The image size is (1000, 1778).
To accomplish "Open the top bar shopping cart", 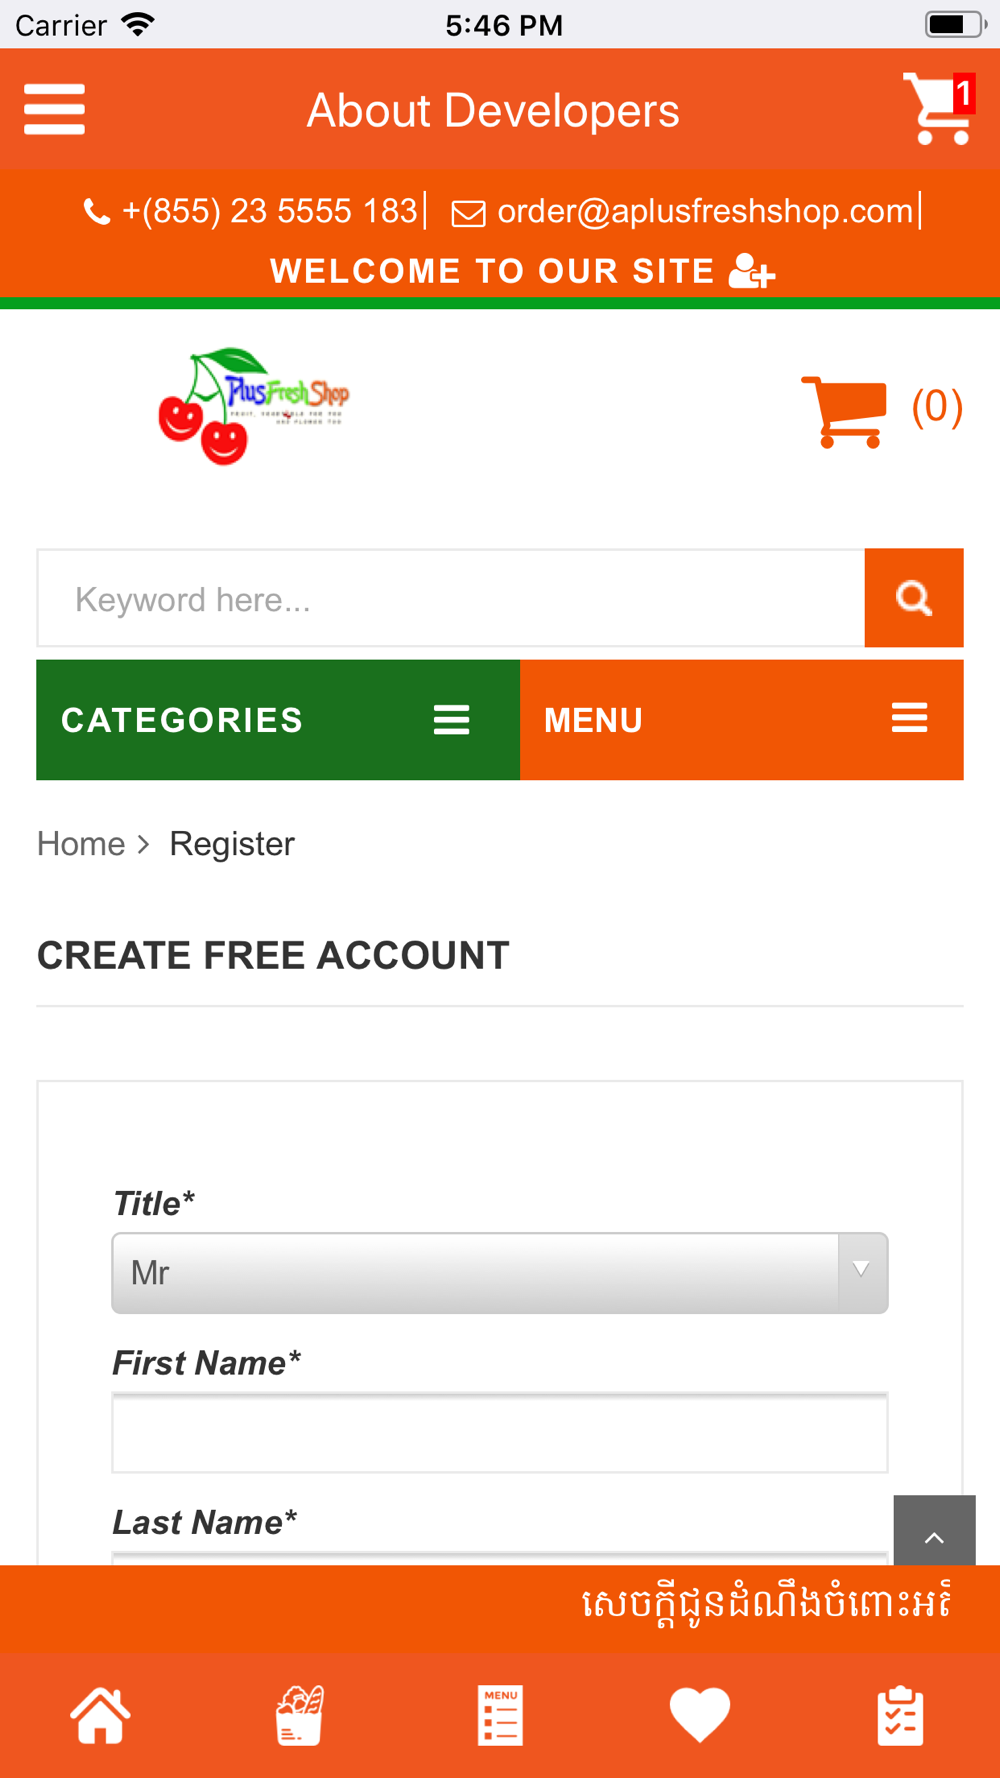I will point(939,108).
